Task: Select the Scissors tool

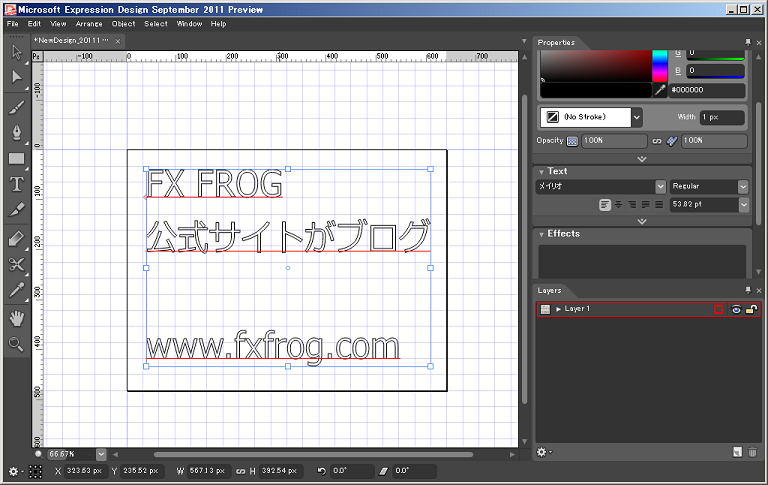Action: [x=16, y=264]
